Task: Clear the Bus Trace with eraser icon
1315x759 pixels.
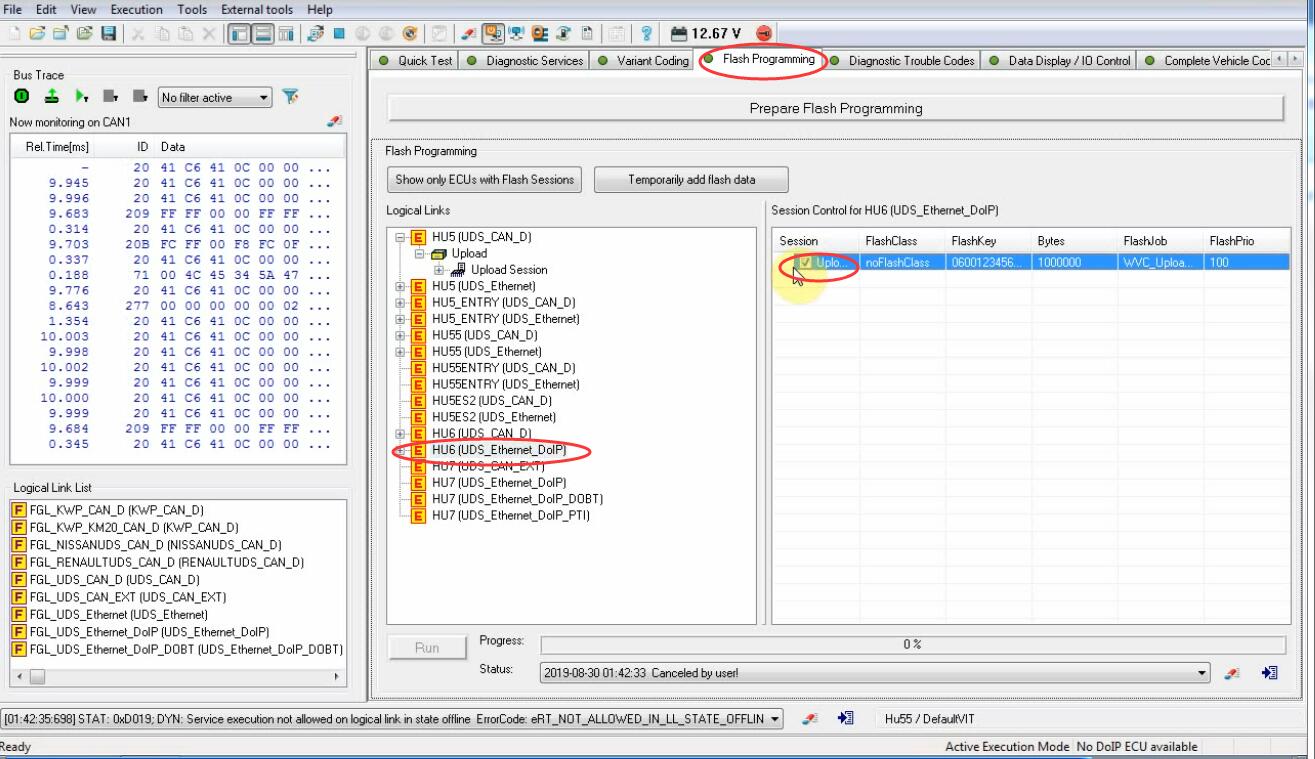Action: pyautogui.click(x=333, y=122)
